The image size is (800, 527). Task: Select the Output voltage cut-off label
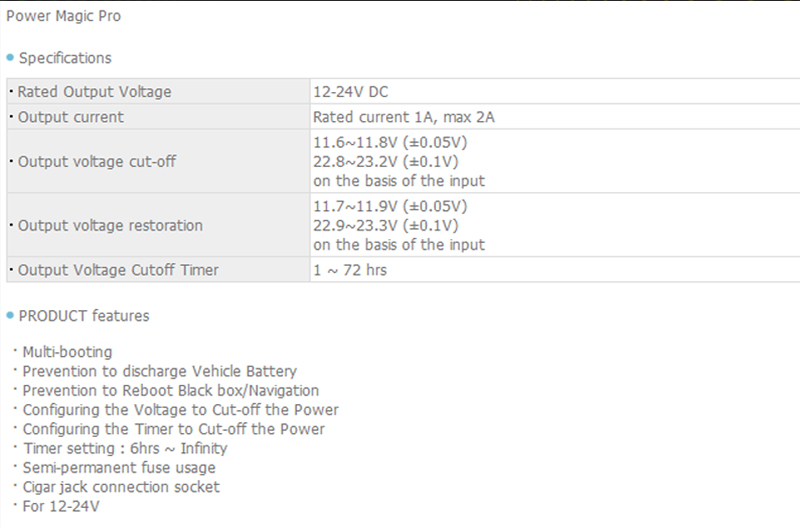click(x=96, y=161)
